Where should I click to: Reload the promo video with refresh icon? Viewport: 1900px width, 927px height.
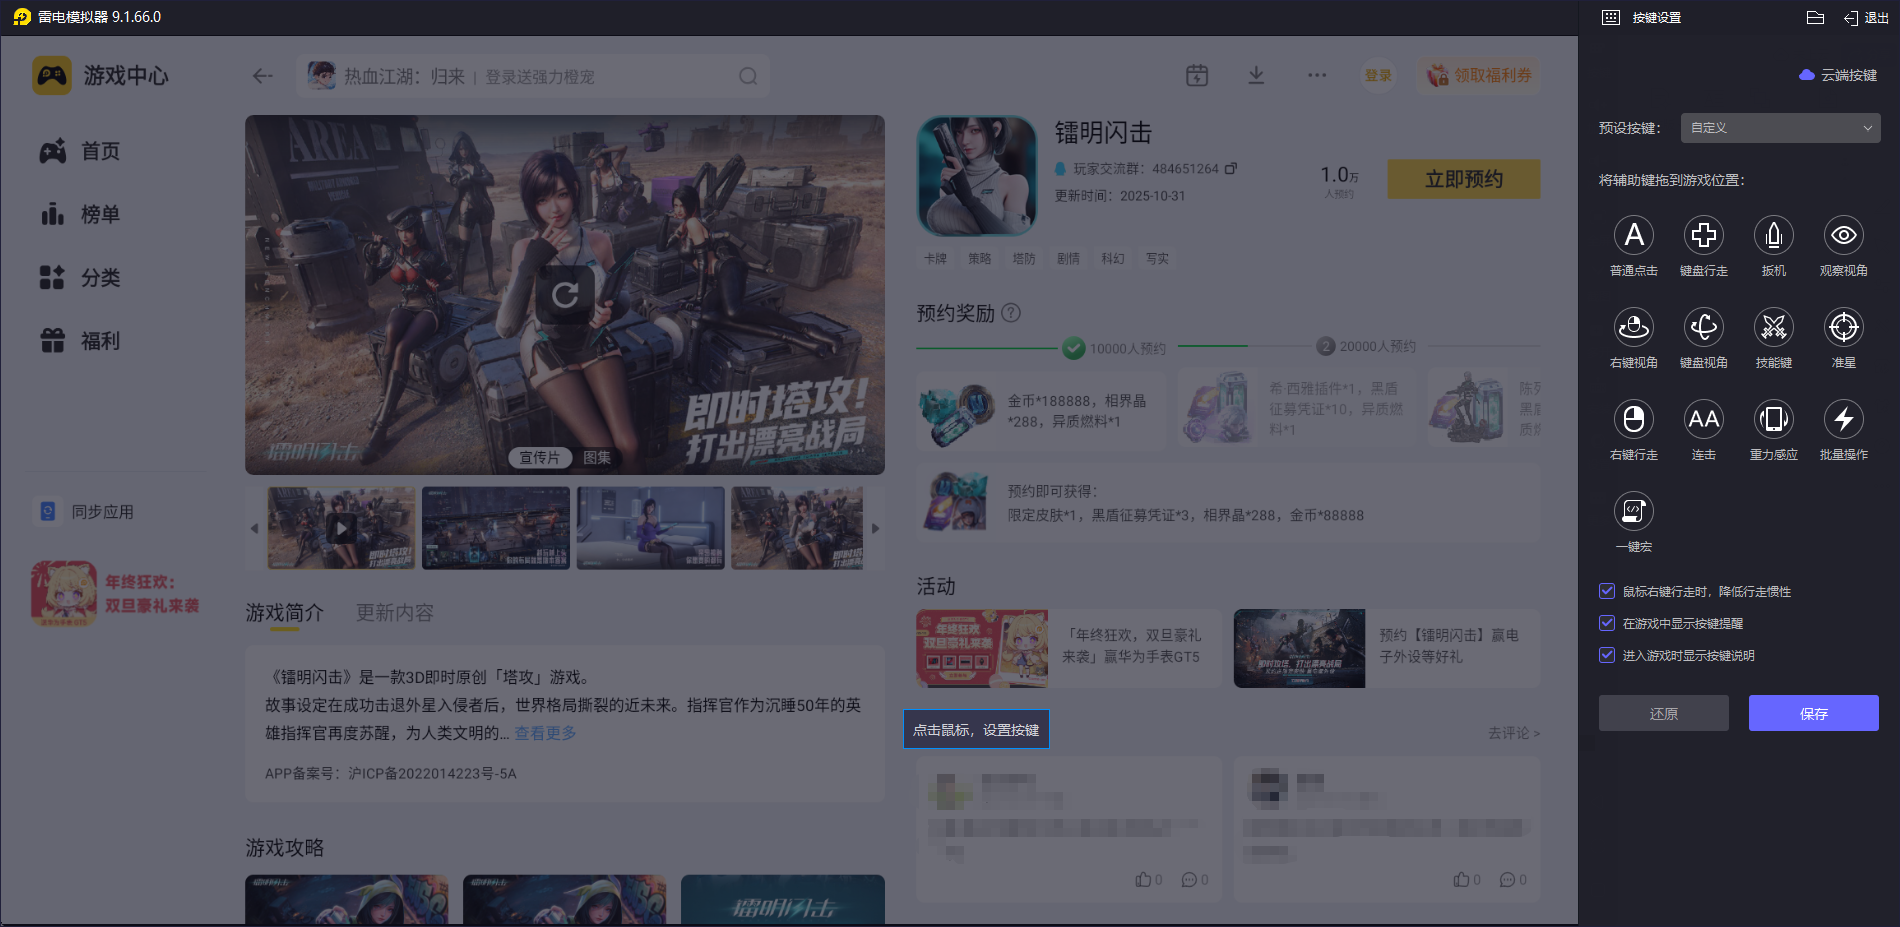565,294
